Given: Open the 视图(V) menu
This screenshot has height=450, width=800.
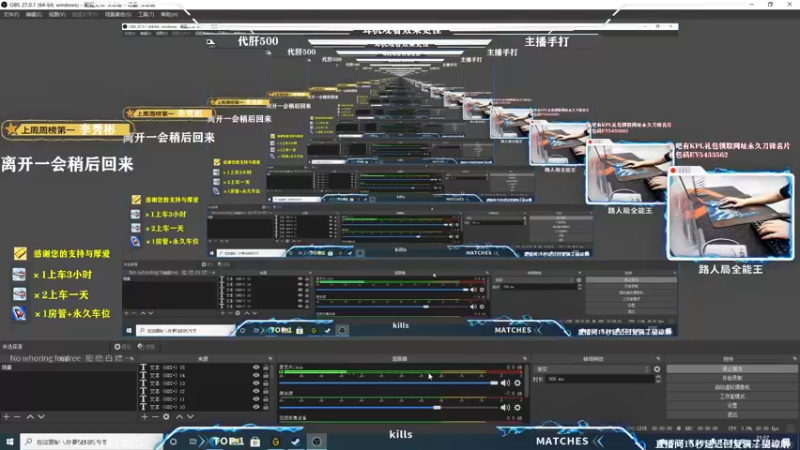Looking at the screenshot, I should 57,15.
